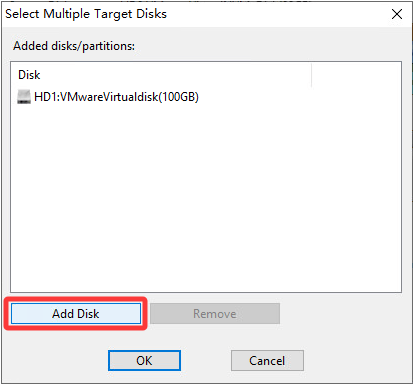
Task: Click the Added disks/partitions label
Action: pos(74,46)
